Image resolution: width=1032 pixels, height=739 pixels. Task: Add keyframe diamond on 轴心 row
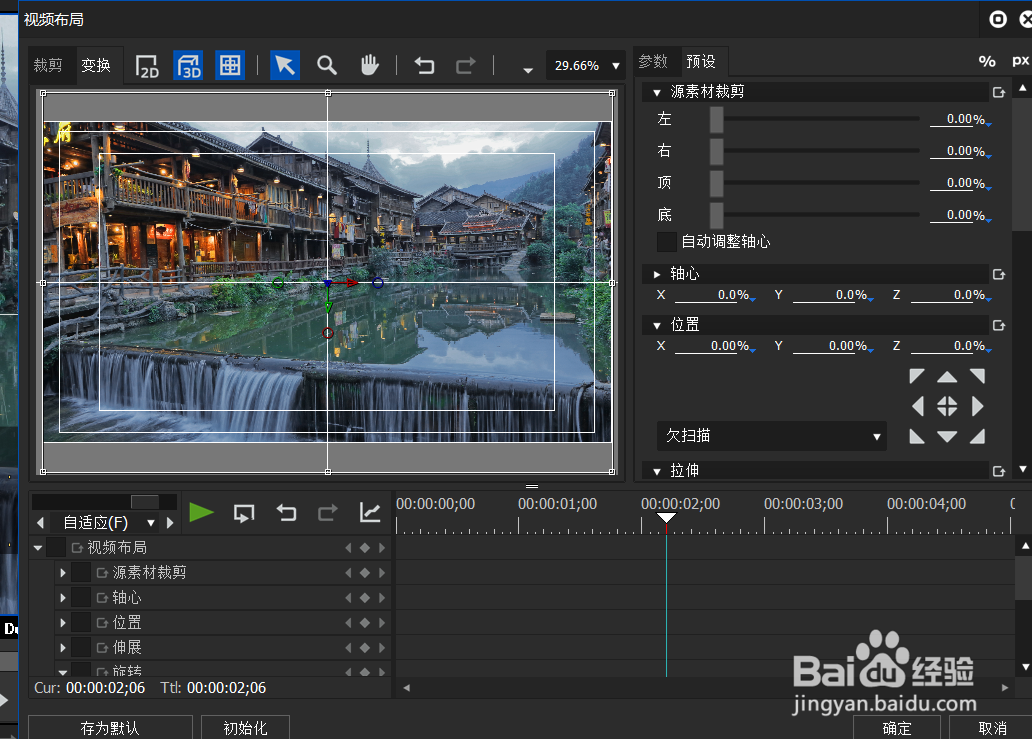(x=365, y=598)
